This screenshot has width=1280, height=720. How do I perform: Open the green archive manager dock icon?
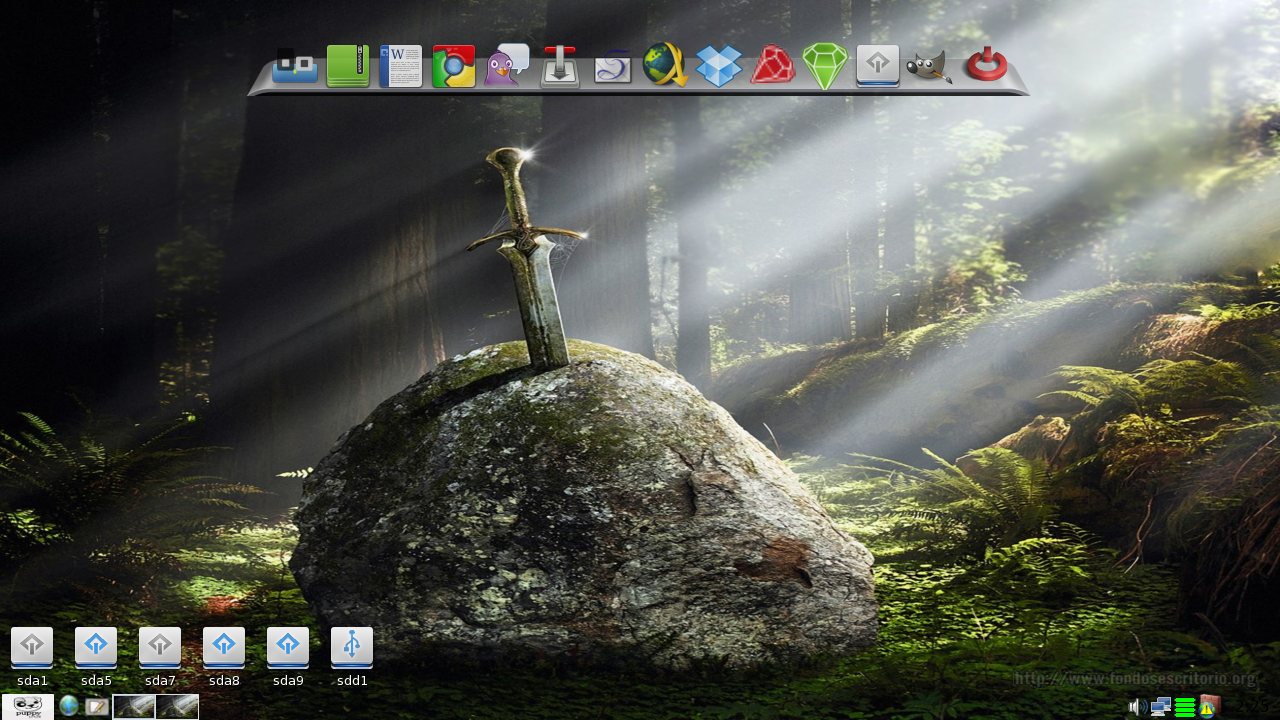[x=347, y=65]
